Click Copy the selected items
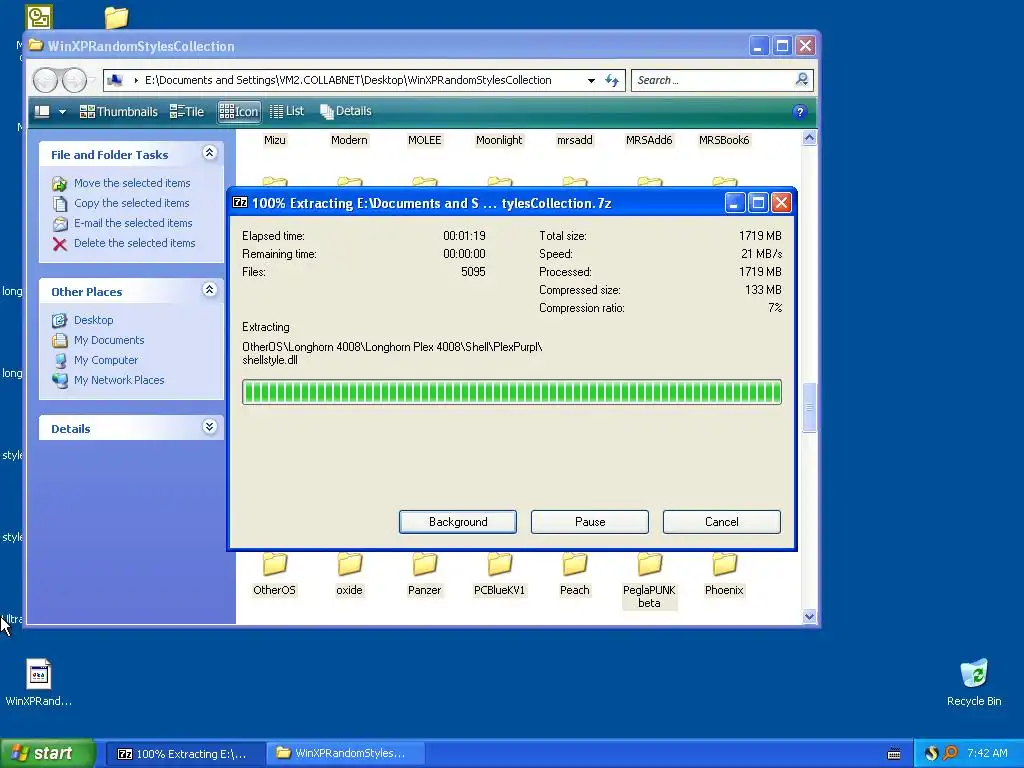Screen dimensions: 1024x768 pos(131,203)
